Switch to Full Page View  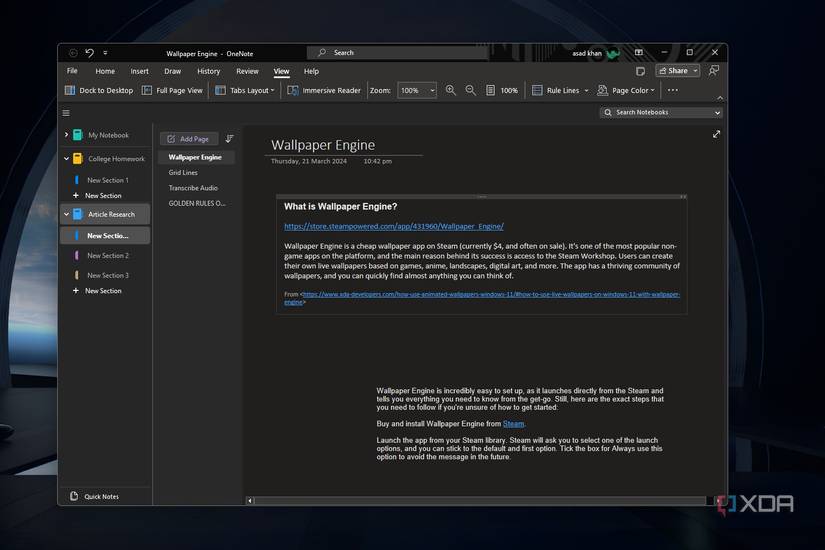(x=172, y=90)
